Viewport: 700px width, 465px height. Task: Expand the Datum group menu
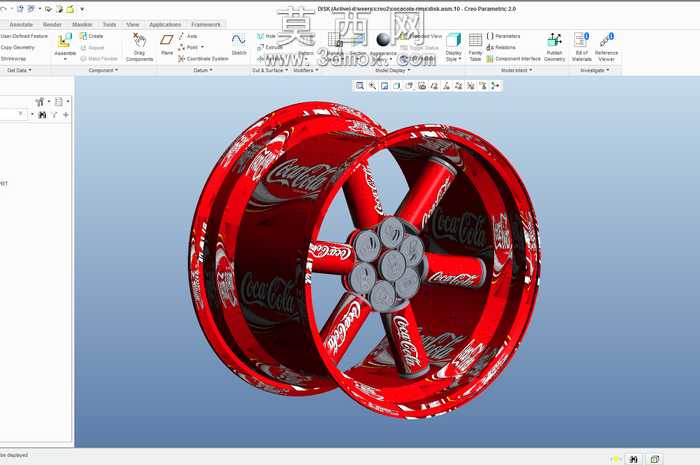(203, 70)
